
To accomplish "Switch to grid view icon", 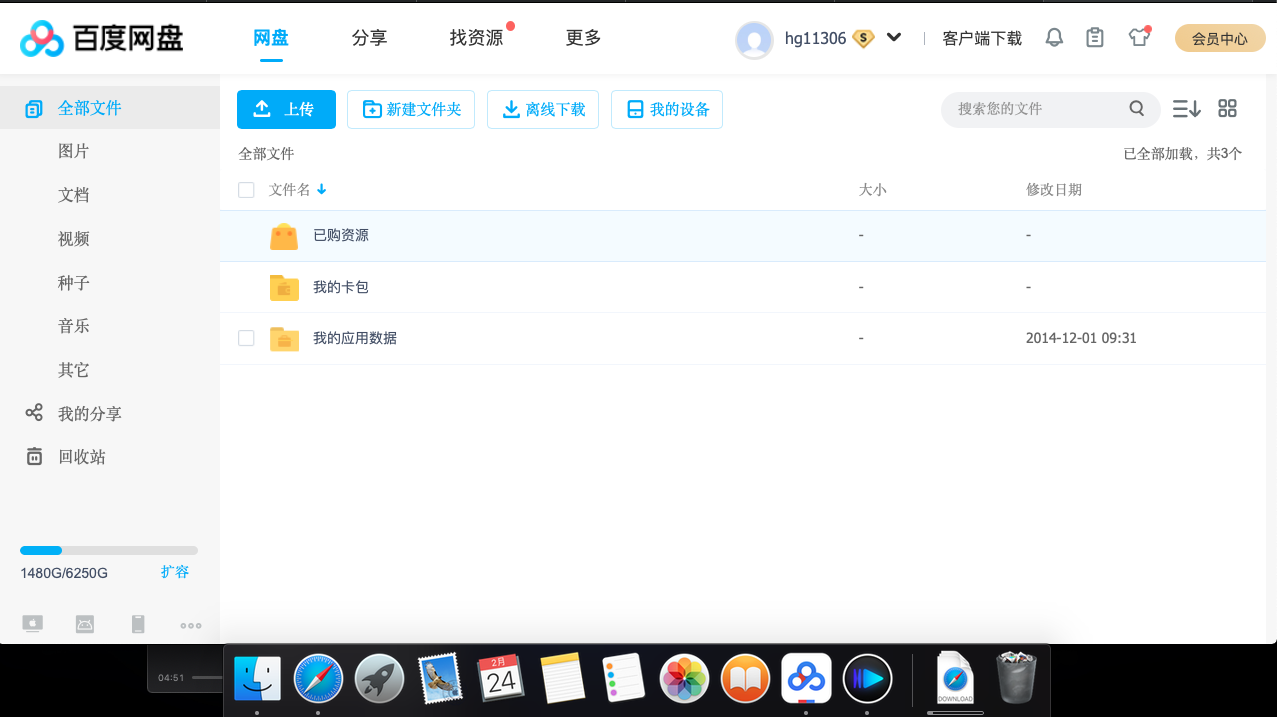I will tap(1228, 108).
